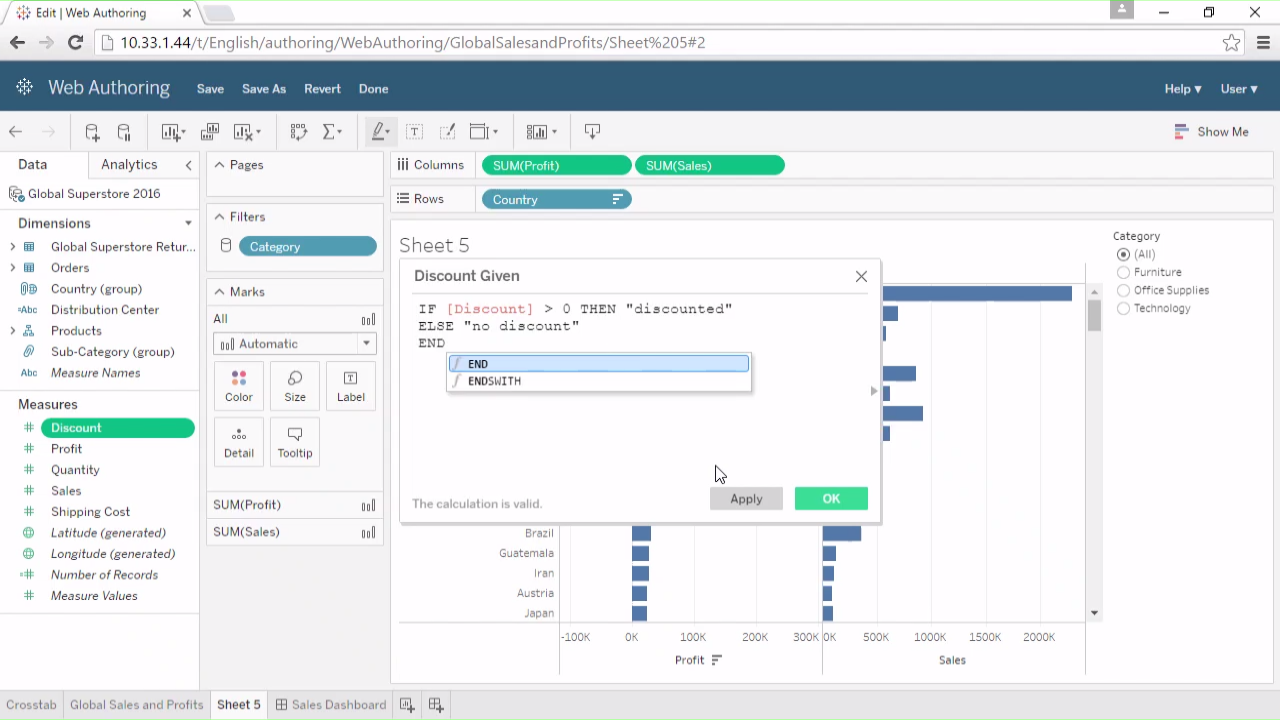This screenshot has width=1280, height=720.
Task: Switch to the Analytics tab
Action: click(129, 165)
